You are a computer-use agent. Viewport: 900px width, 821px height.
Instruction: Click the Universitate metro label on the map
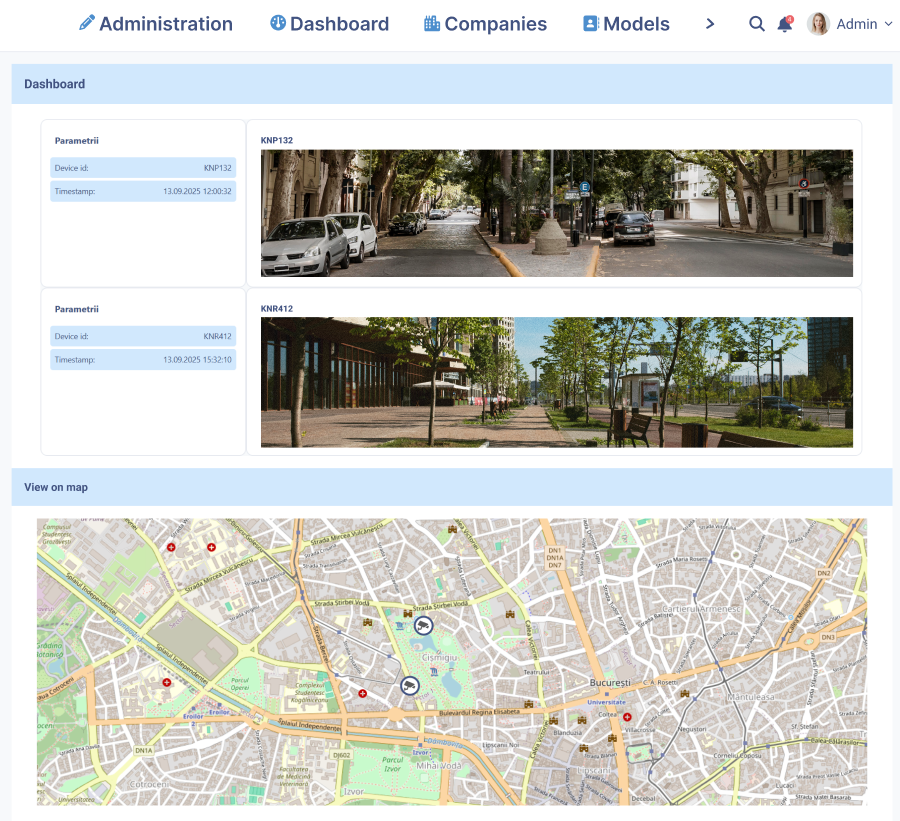coord(606,703)
